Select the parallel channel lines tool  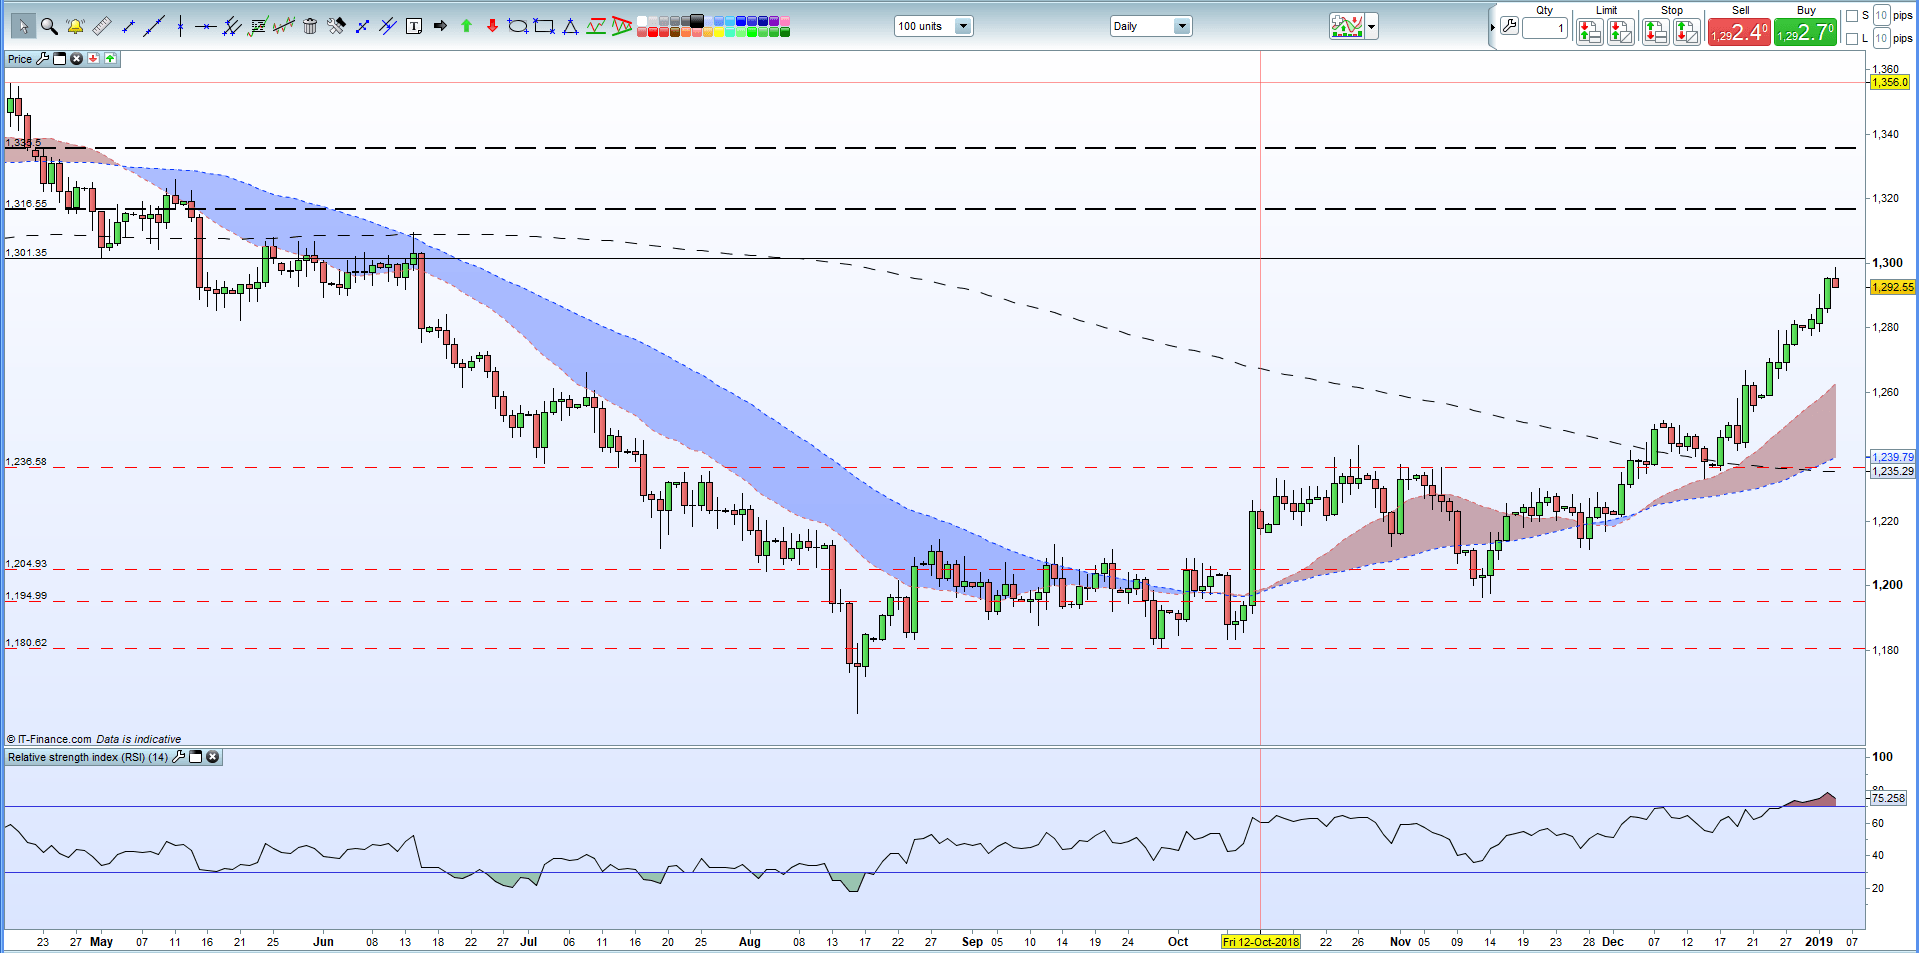[x=388, y=26]
